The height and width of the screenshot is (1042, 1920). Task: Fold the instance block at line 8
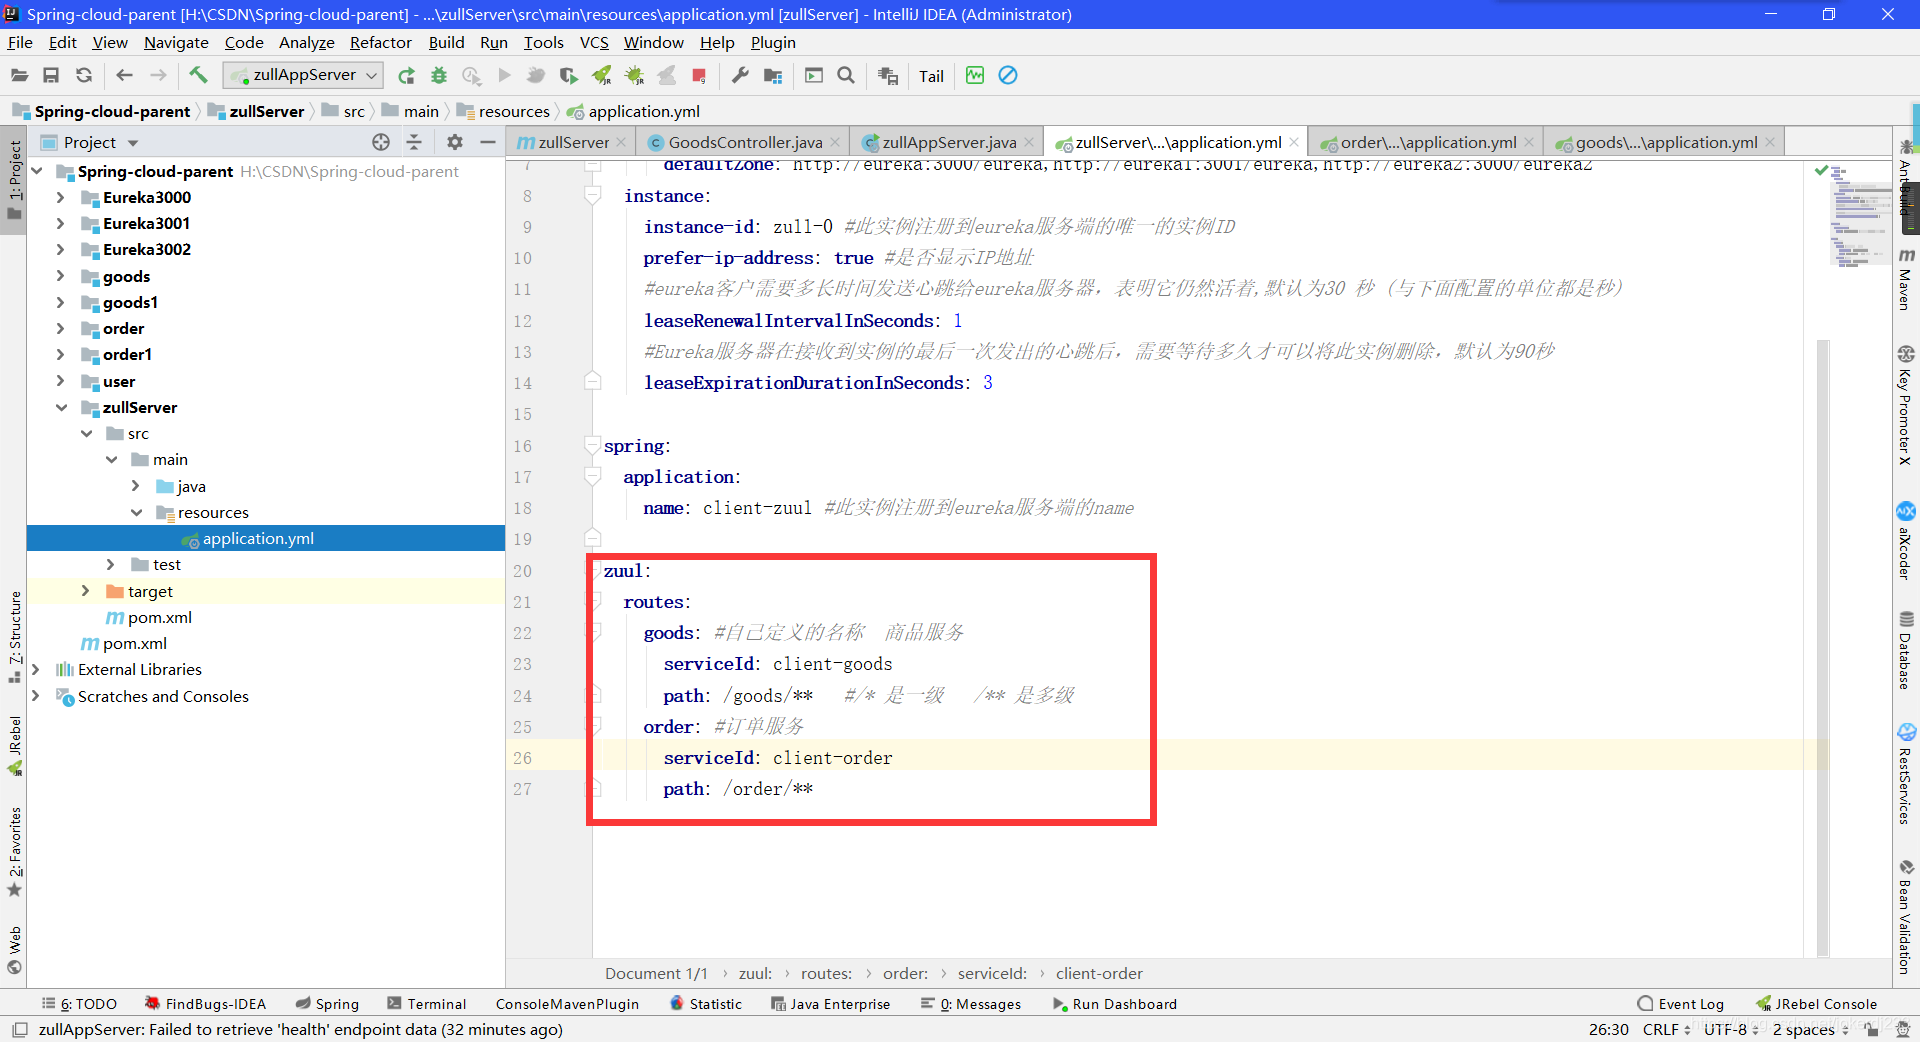pyautogui.click(x=593, y=196)
